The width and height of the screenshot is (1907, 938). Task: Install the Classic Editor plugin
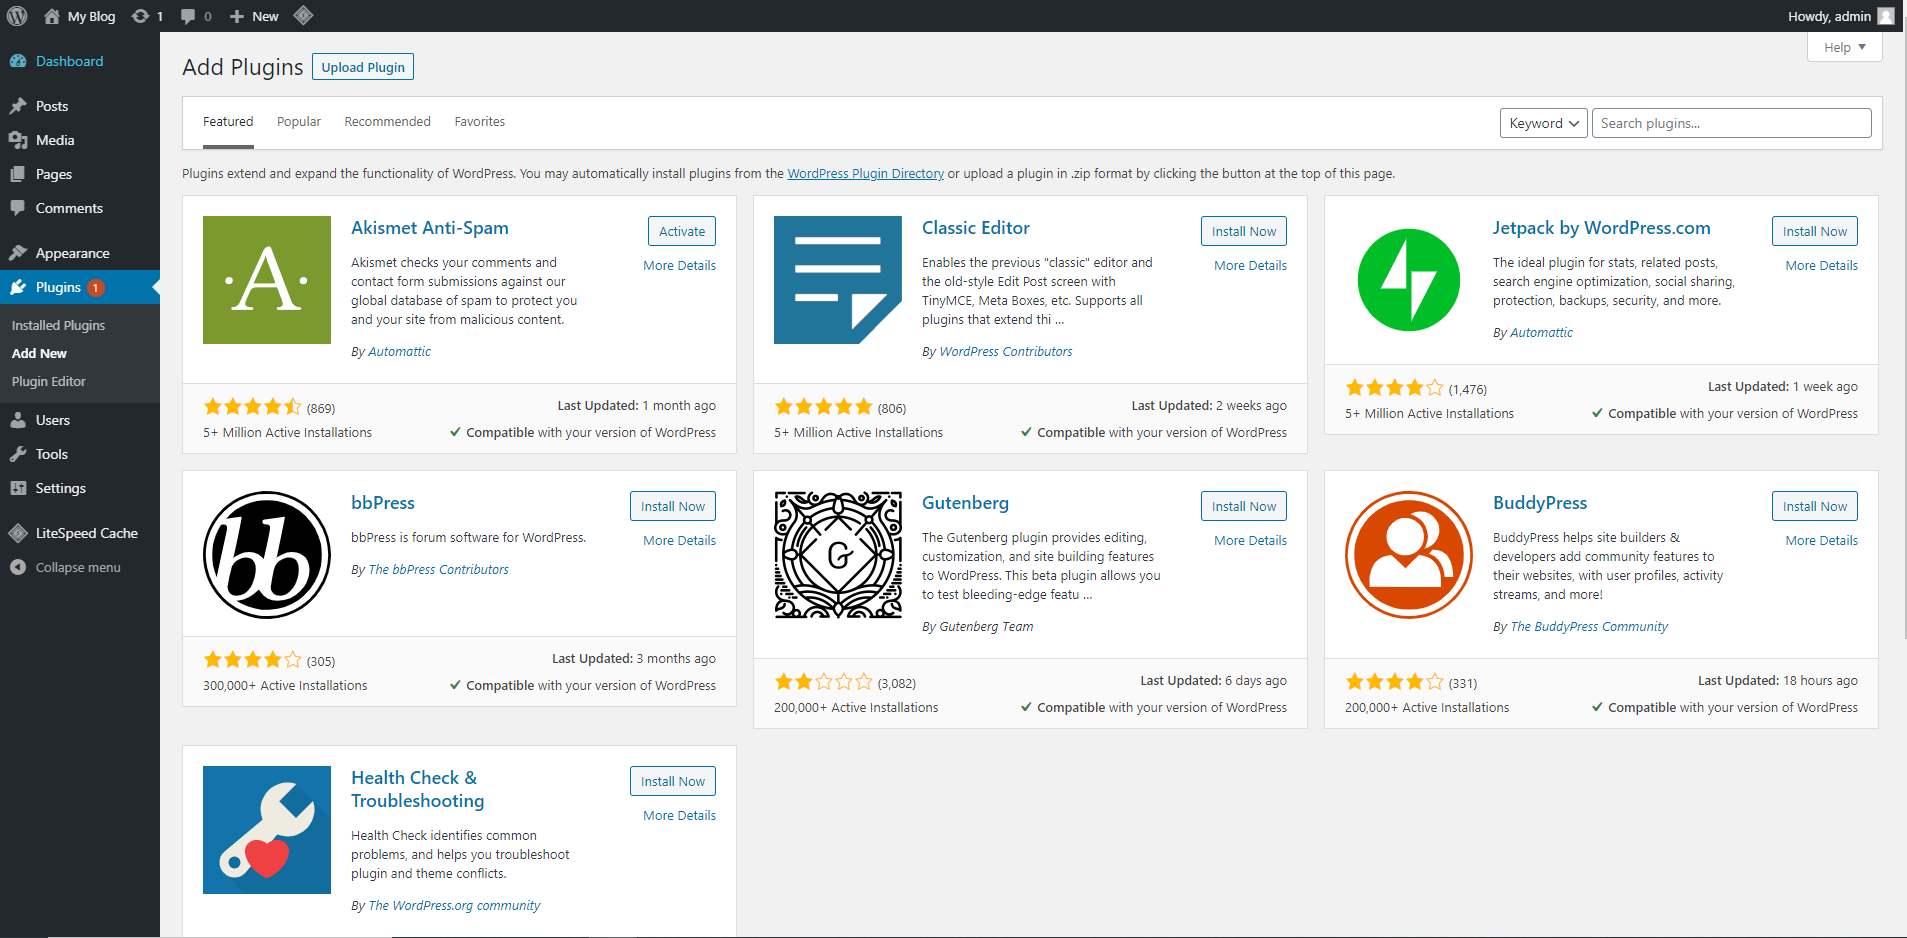pyautogui.click(x=1243, y=231)
